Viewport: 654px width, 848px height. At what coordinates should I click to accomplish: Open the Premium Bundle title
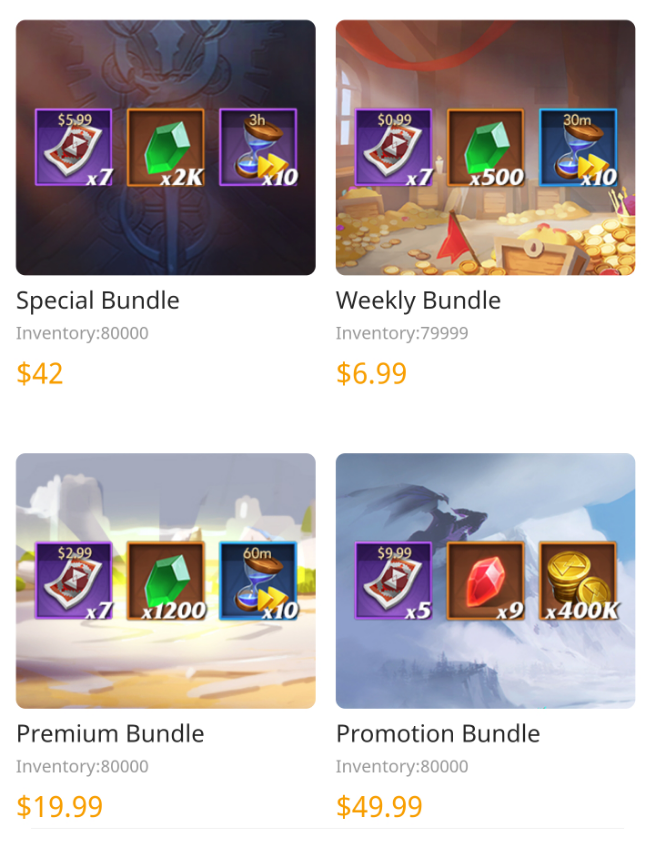(110, 734)
